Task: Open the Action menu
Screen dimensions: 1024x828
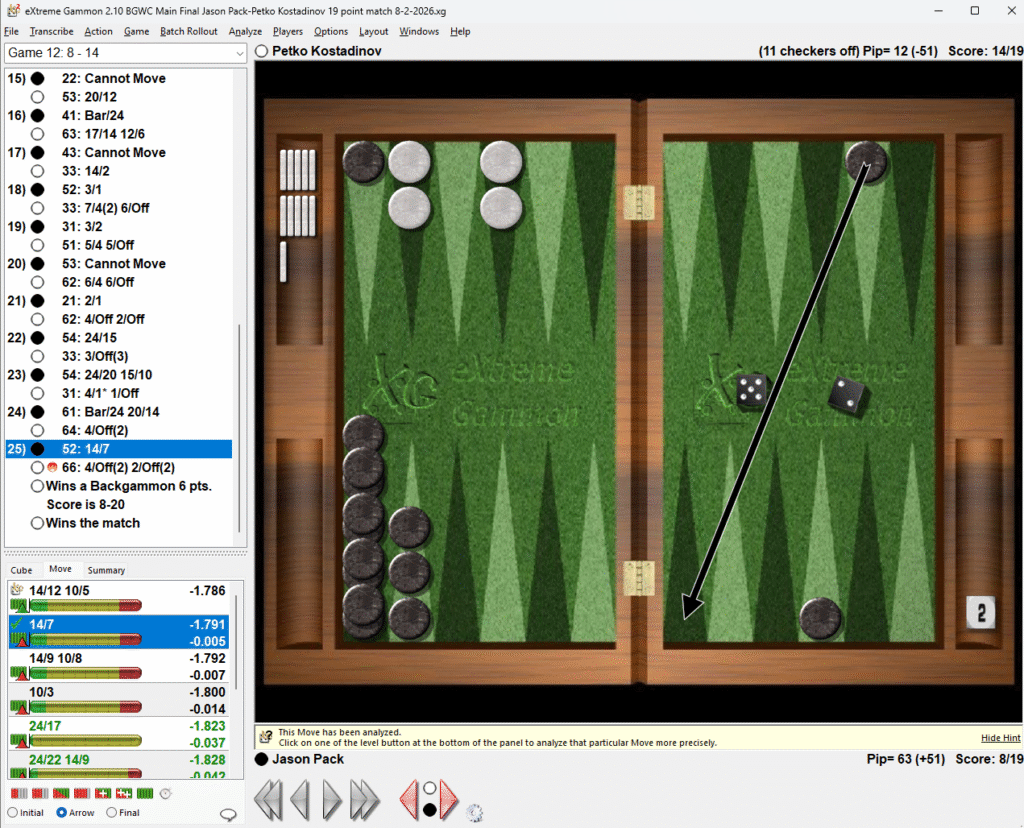Action: click(x=98, y=31)
